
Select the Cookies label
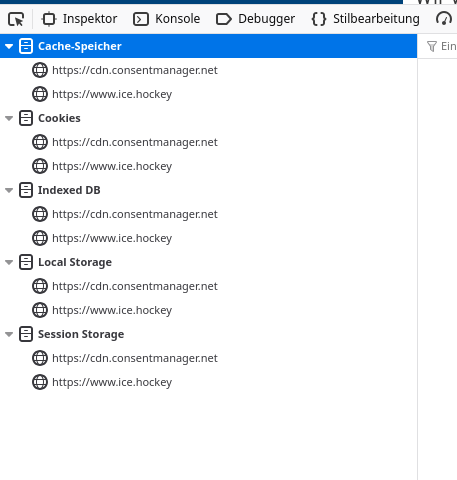59,118
